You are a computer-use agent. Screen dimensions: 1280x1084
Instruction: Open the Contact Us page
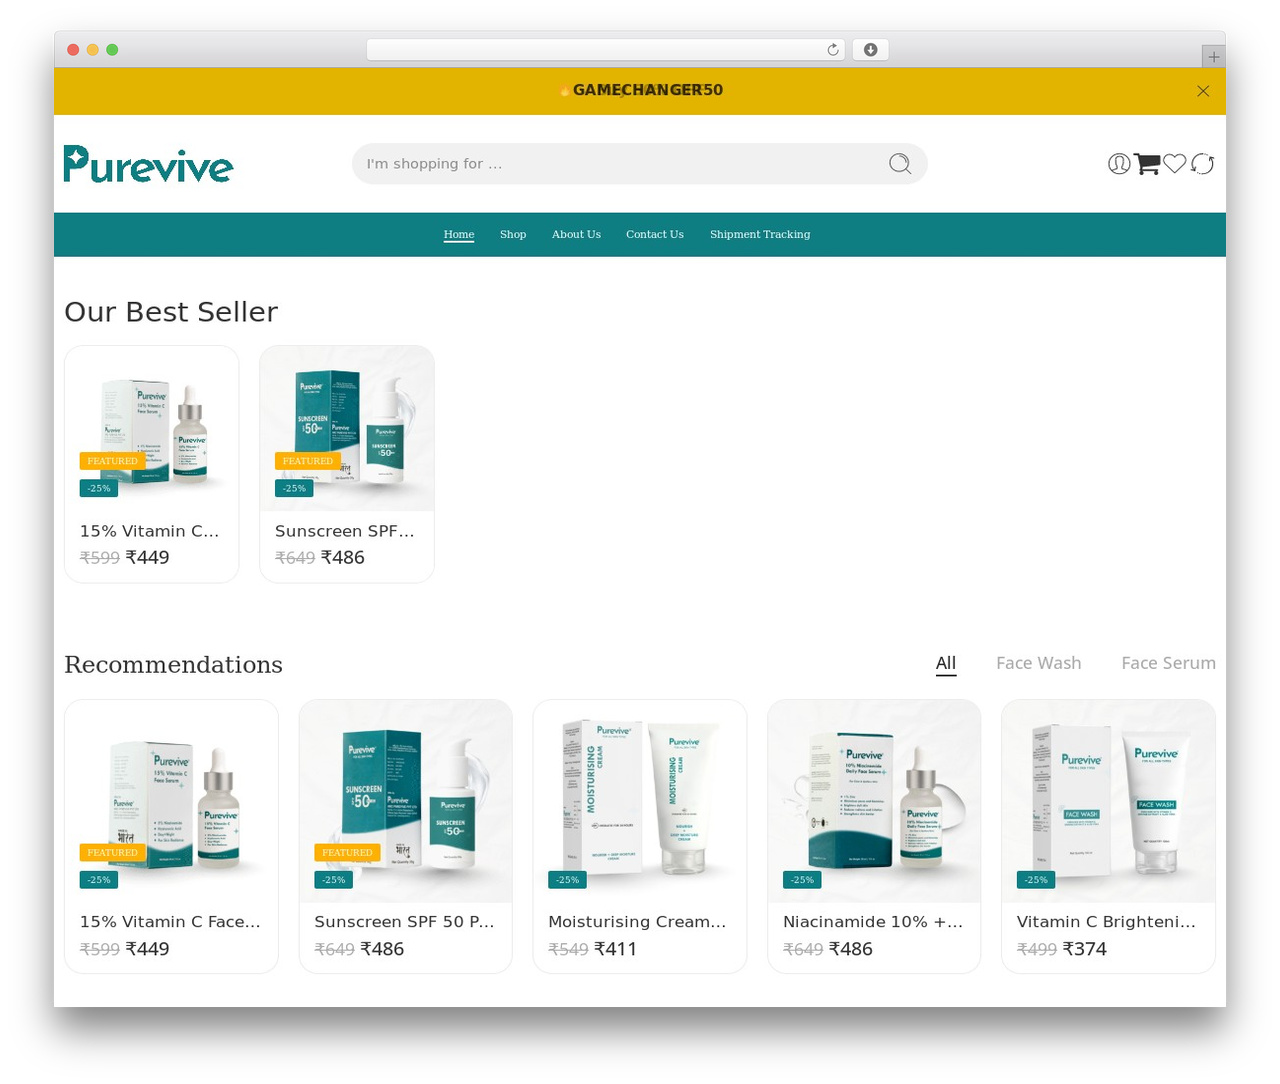[655, 234]
